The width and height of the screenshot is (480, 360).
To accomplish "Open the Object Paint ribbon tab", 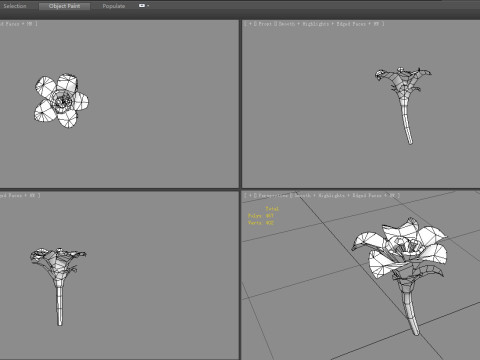I will 64,6.
